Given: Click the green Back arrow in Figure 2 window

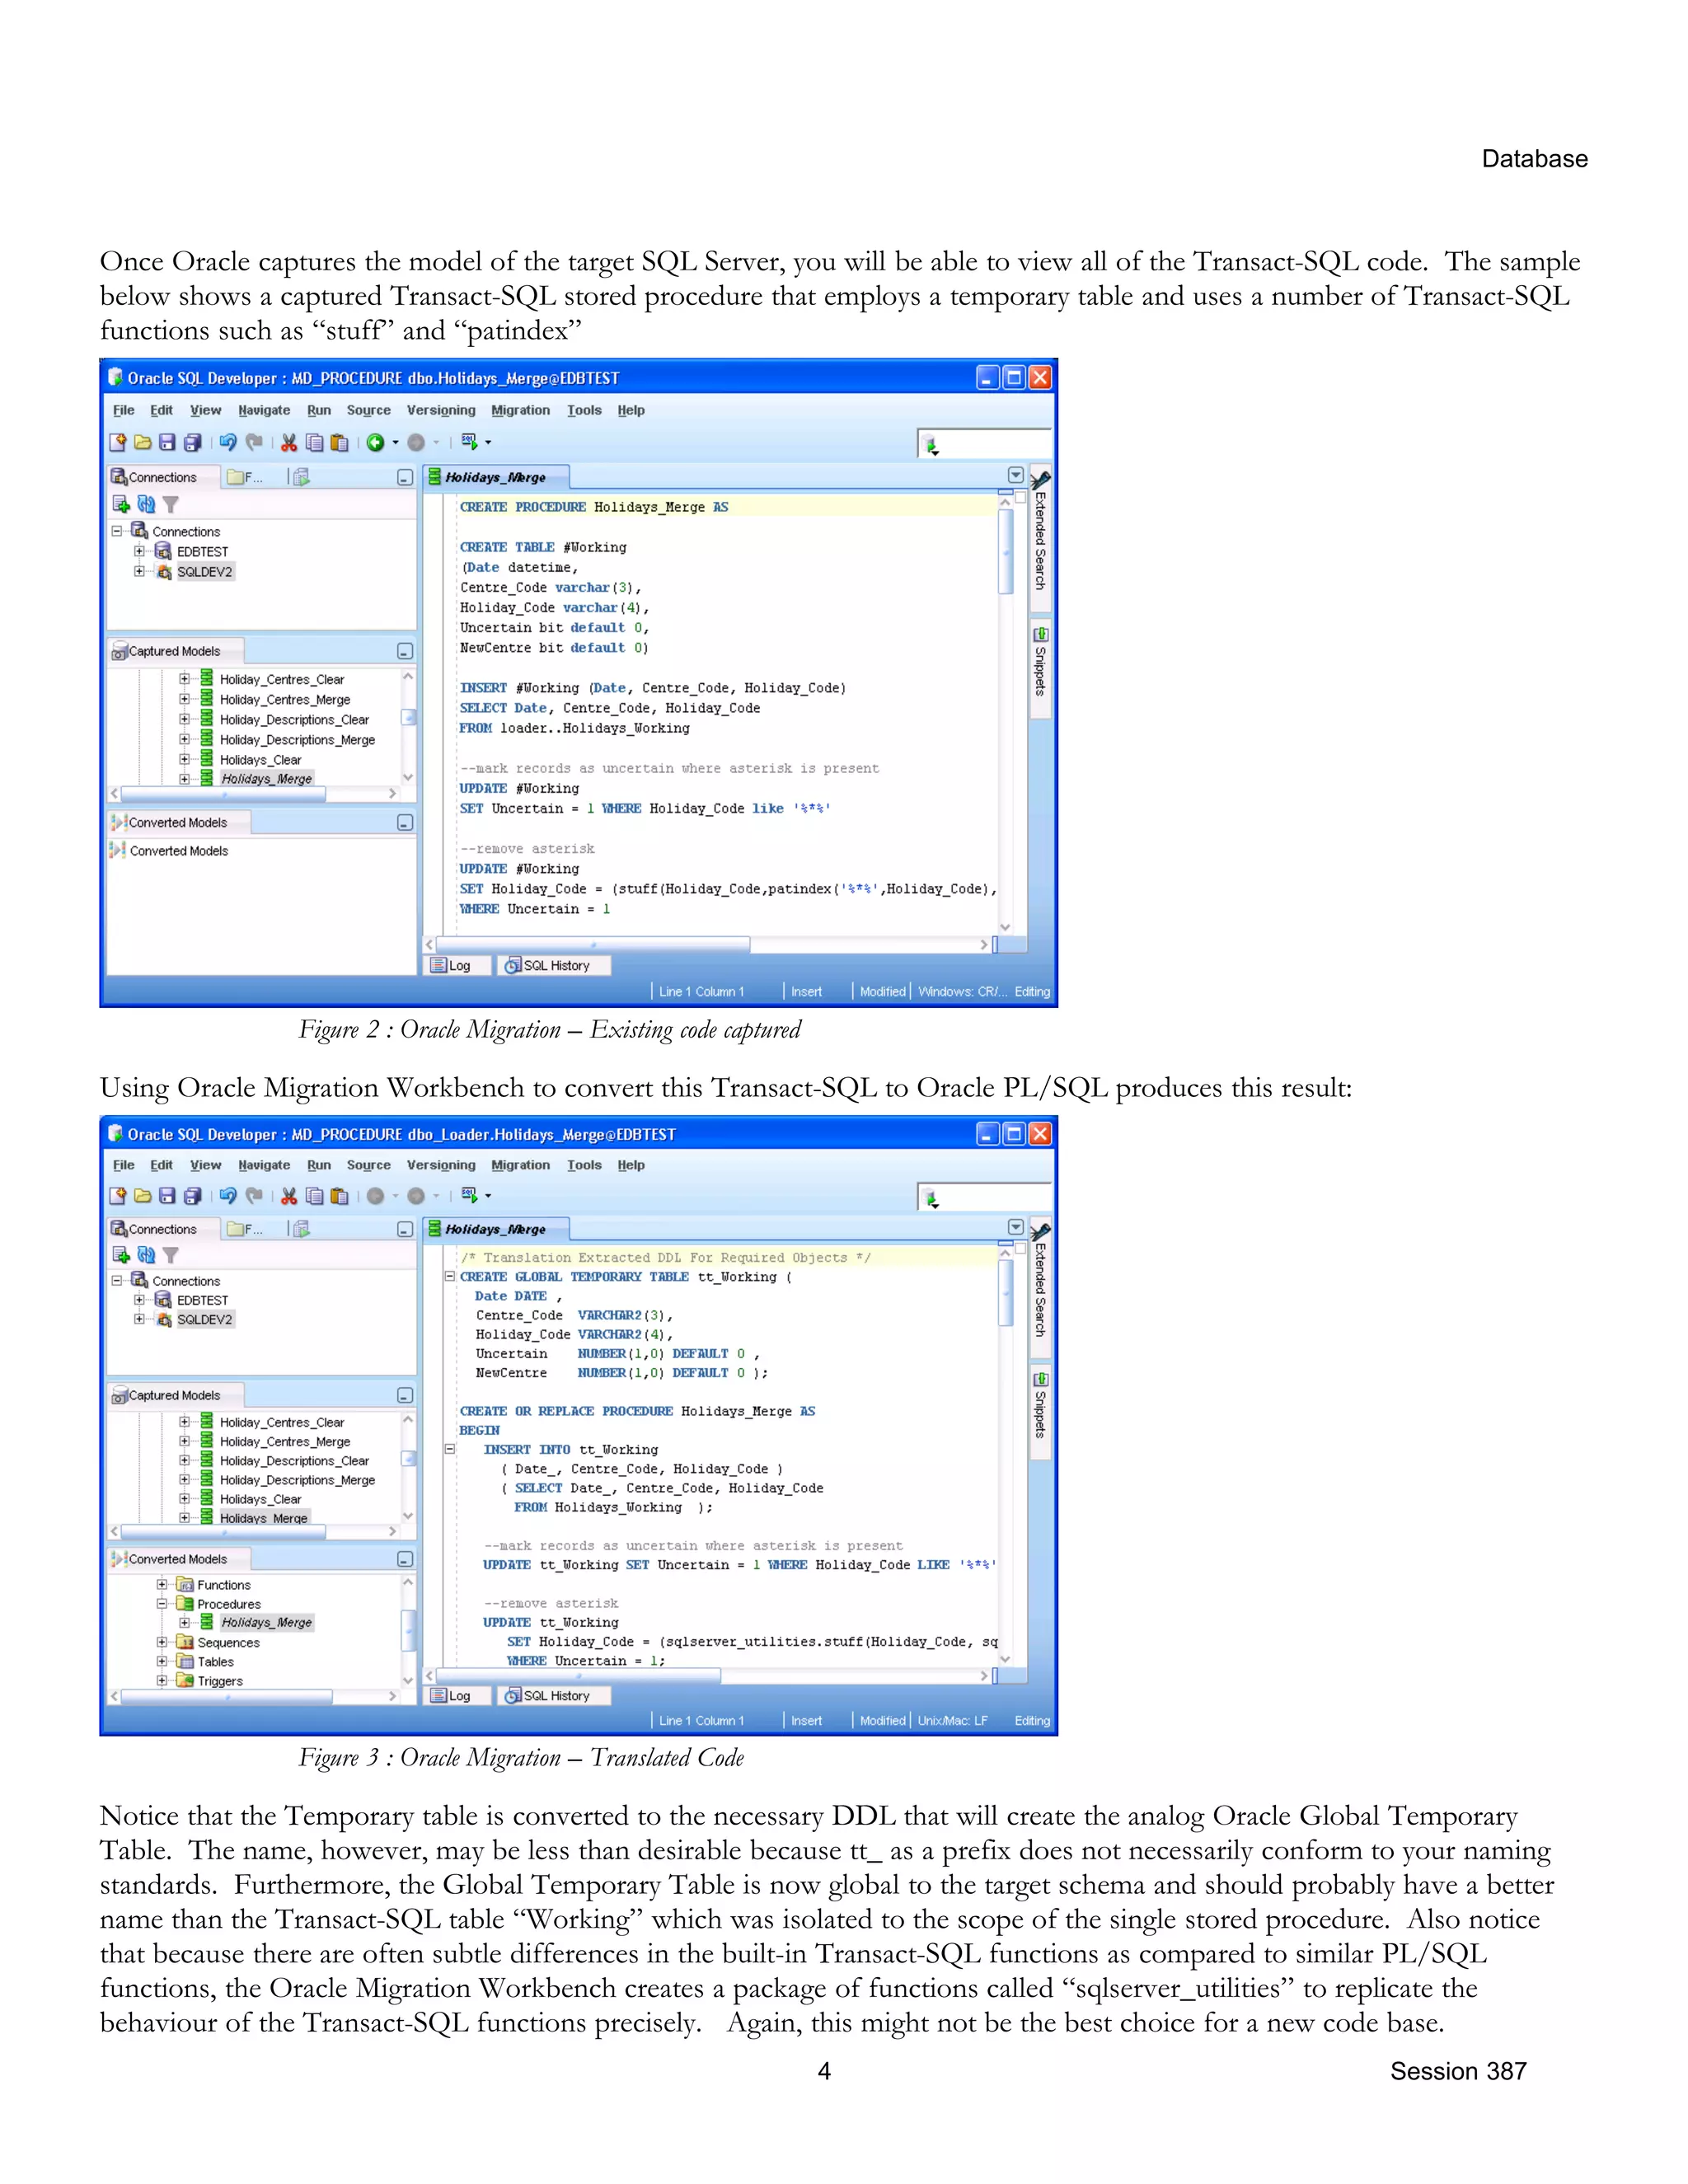Looking at the screenshot, I should [x=375, y=442].
